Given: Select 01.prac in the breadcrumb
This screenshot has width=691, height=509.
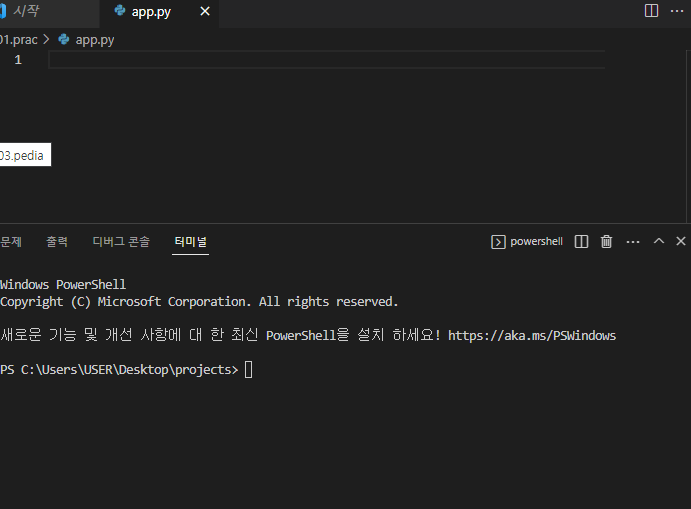Looking at the screenshot, I should [19, 40].
